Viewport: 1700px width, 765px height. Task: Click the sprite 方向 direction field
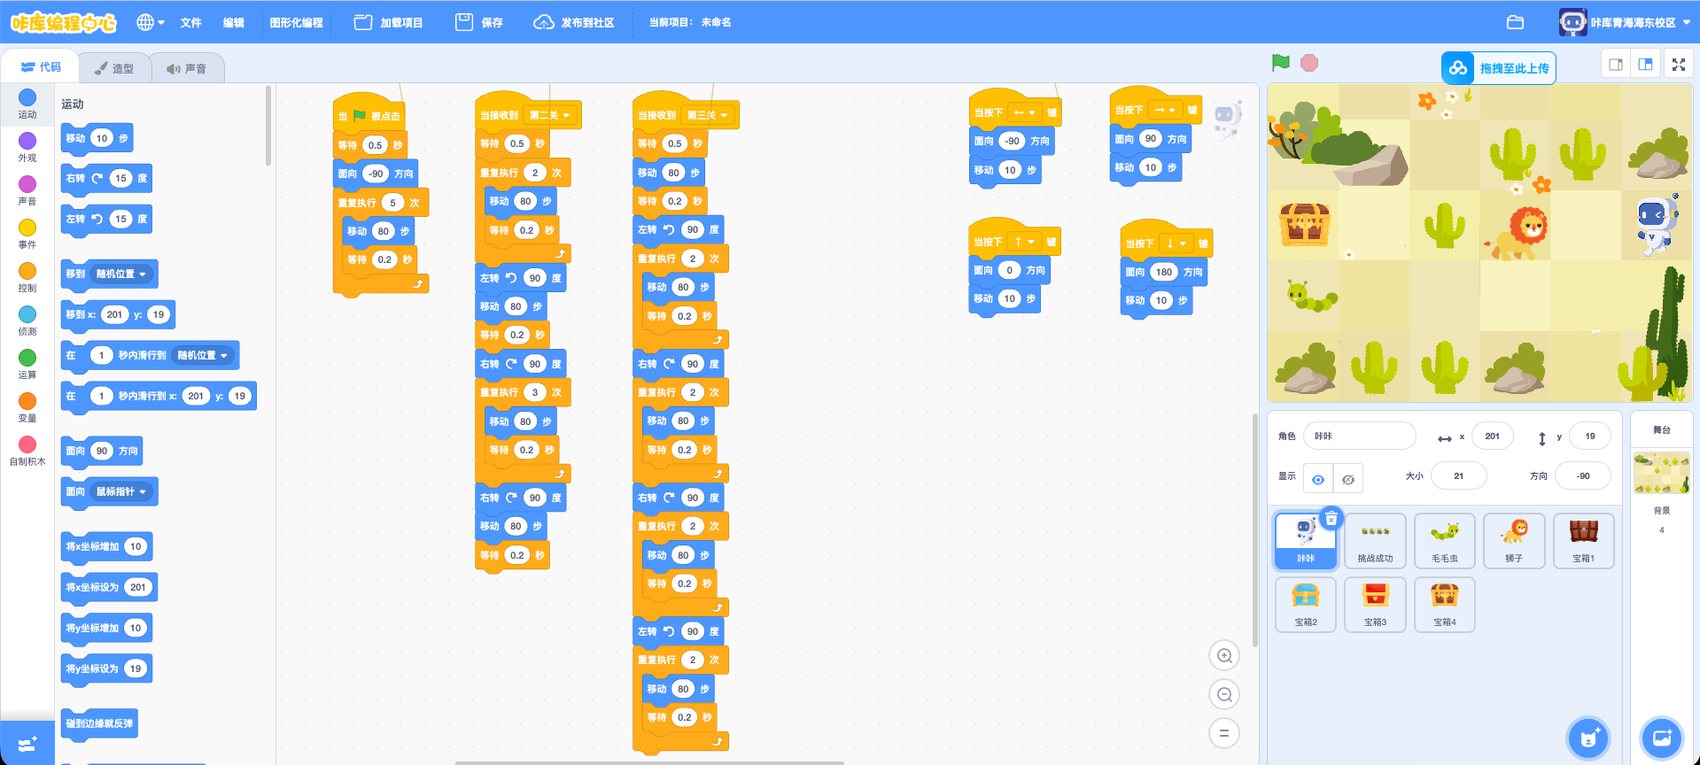pyautogui.click(x=1583, y=476)
